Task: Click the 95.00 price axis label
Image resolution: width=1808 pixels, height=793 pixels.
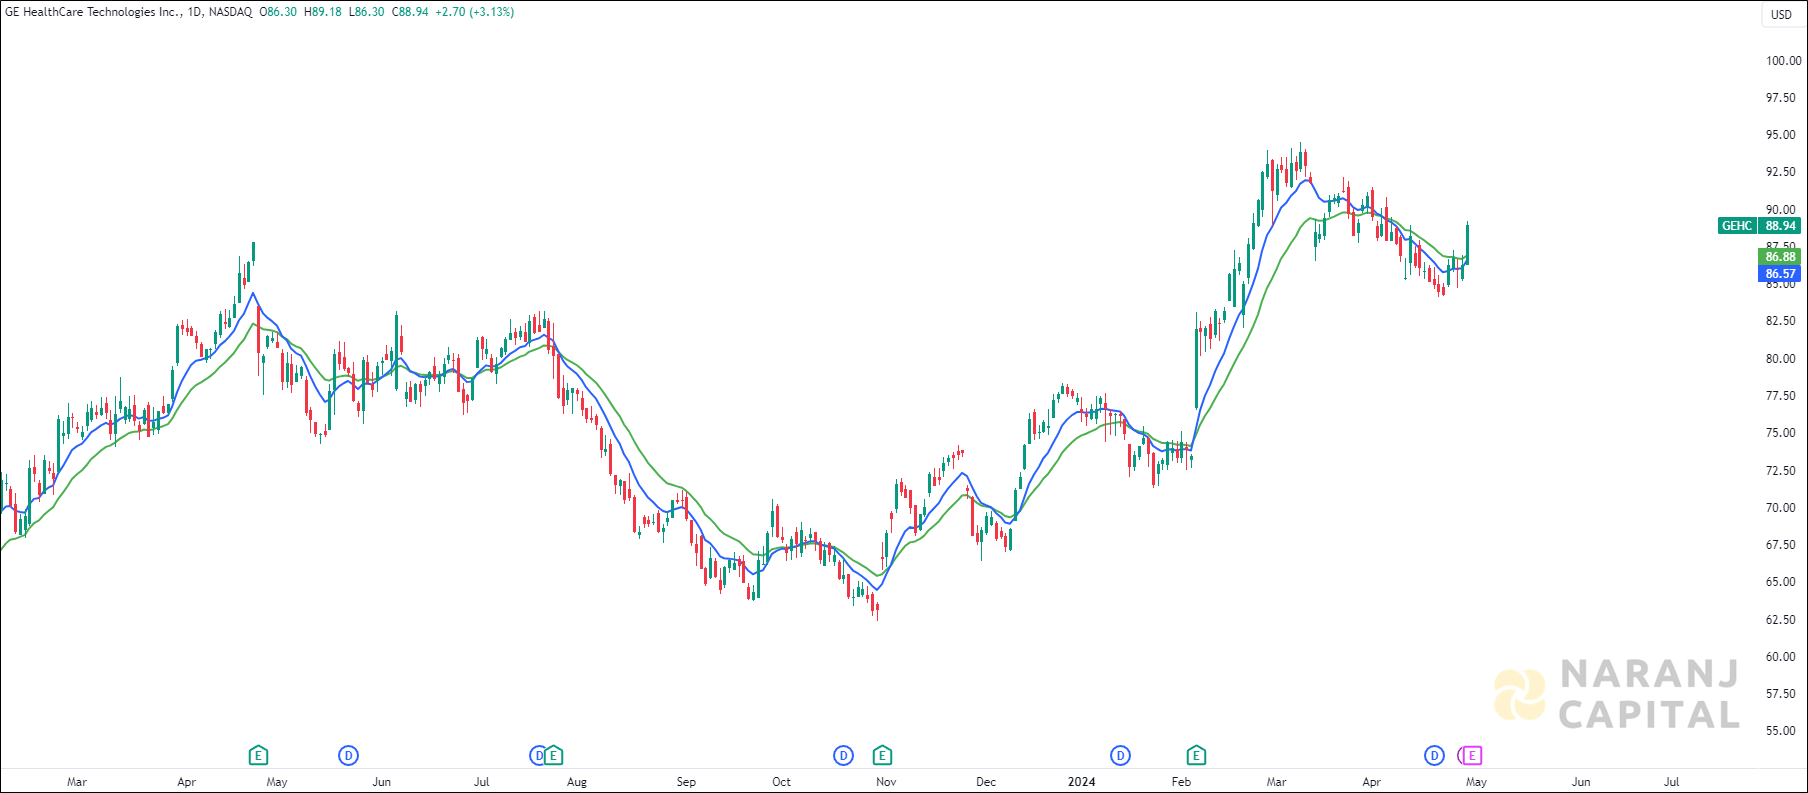Action: tap(1780, 135)
